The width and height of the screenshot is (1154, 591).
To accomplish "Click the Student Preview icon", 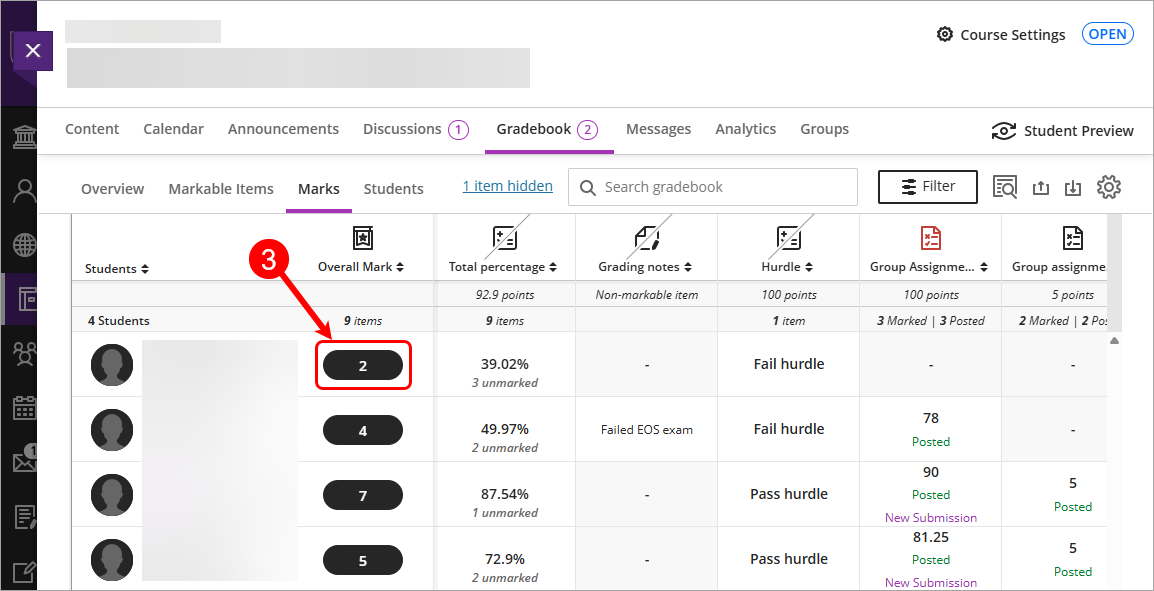I will point(1003,131).
